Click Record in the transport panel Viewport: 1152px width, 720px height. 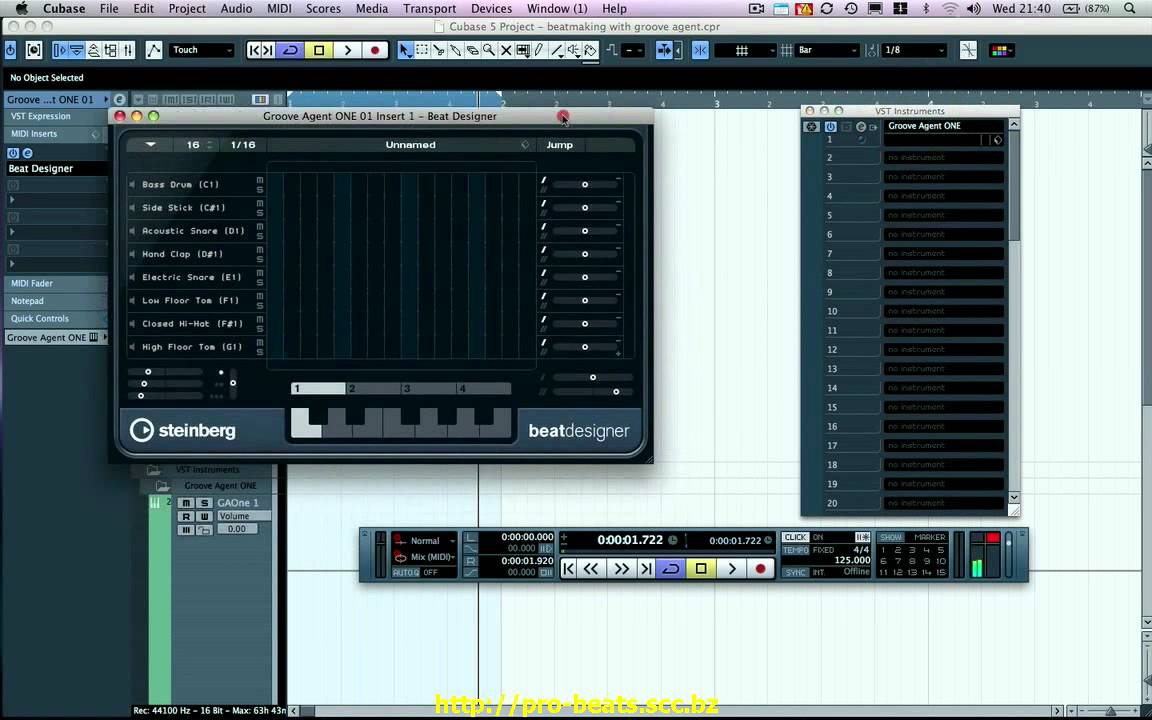click(760, 569)
